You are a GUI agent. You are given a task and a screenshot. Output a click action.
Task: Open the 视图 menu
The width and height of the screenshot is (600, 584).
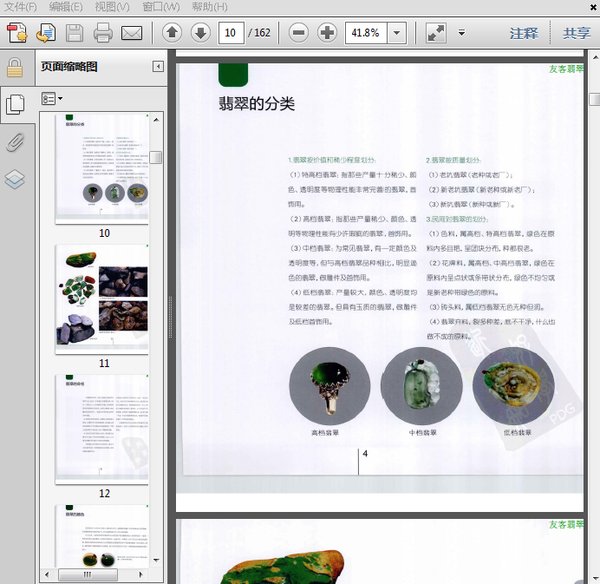click(x=111, y=7)
